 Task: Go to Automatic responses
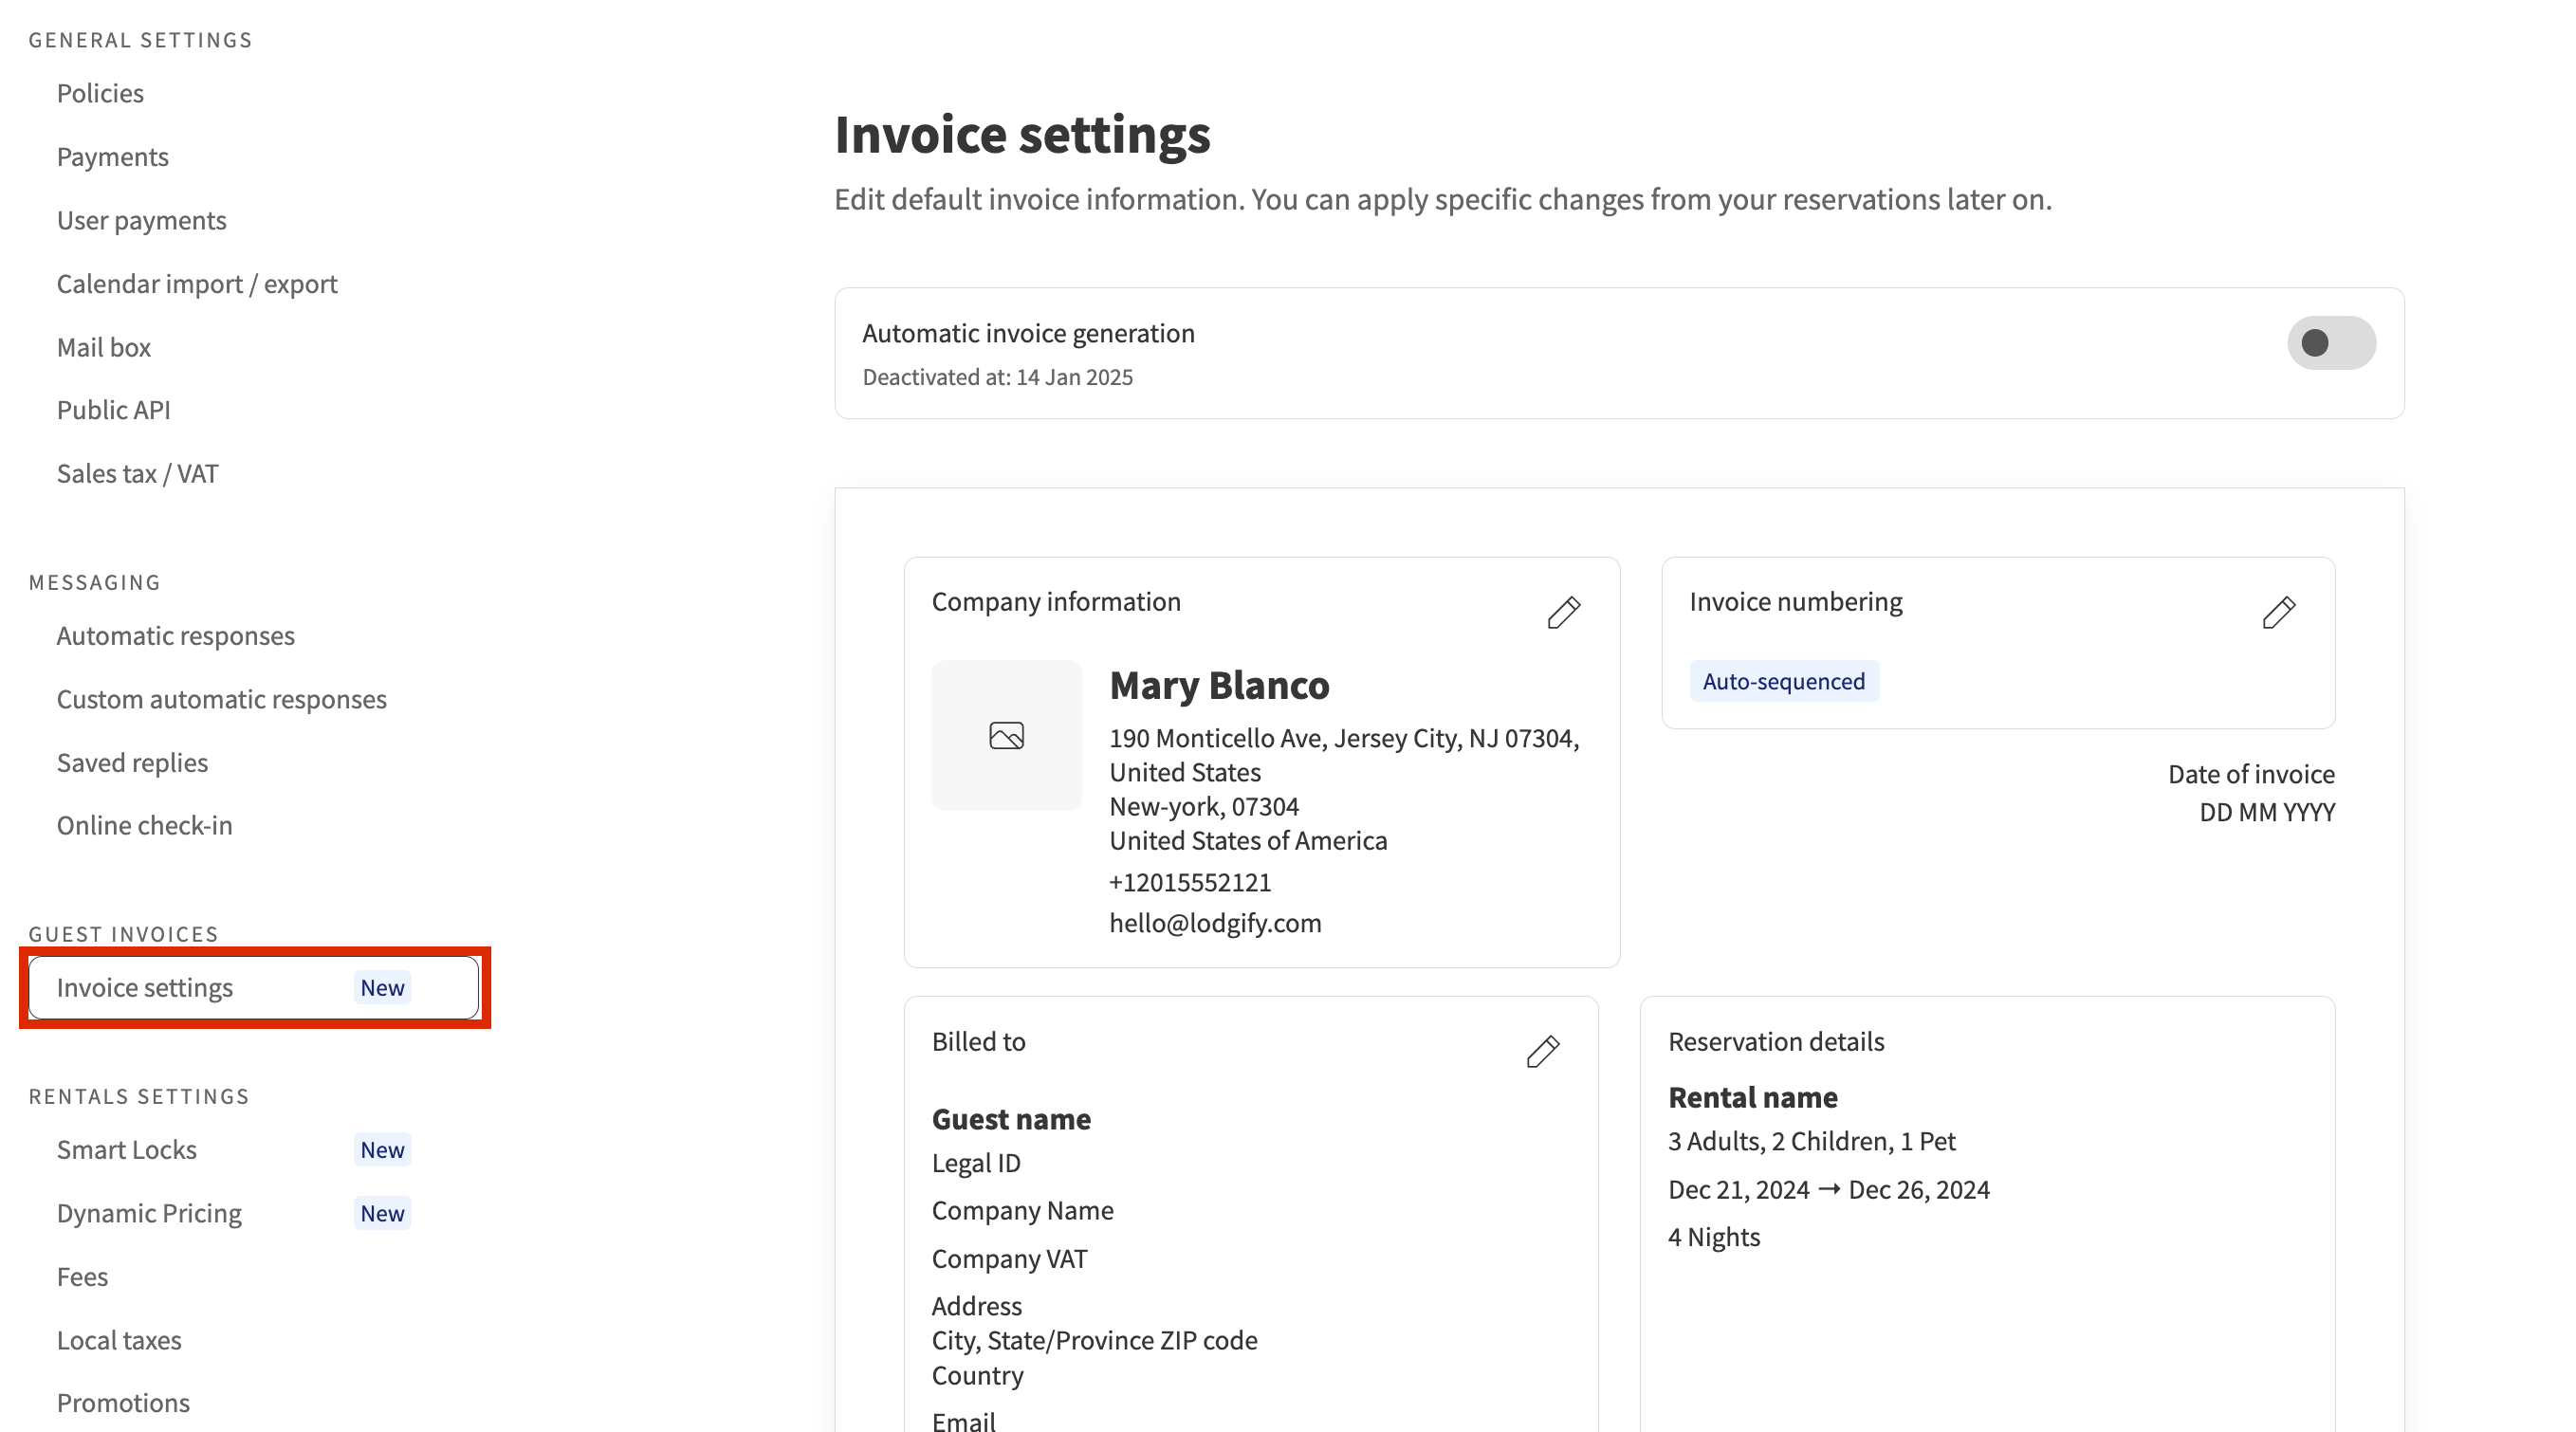175,636
